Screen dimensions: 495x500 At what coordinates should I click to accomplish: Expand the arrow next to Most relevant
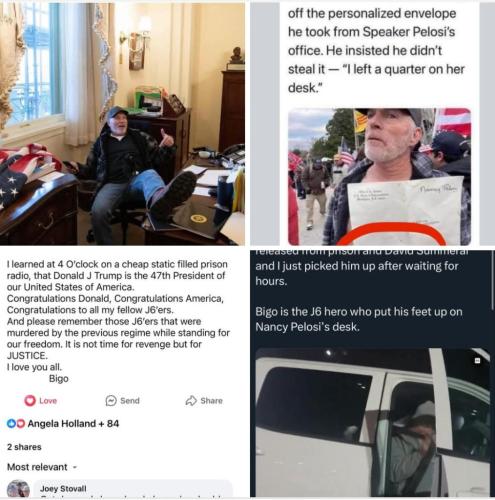click(x=75, y=467)
